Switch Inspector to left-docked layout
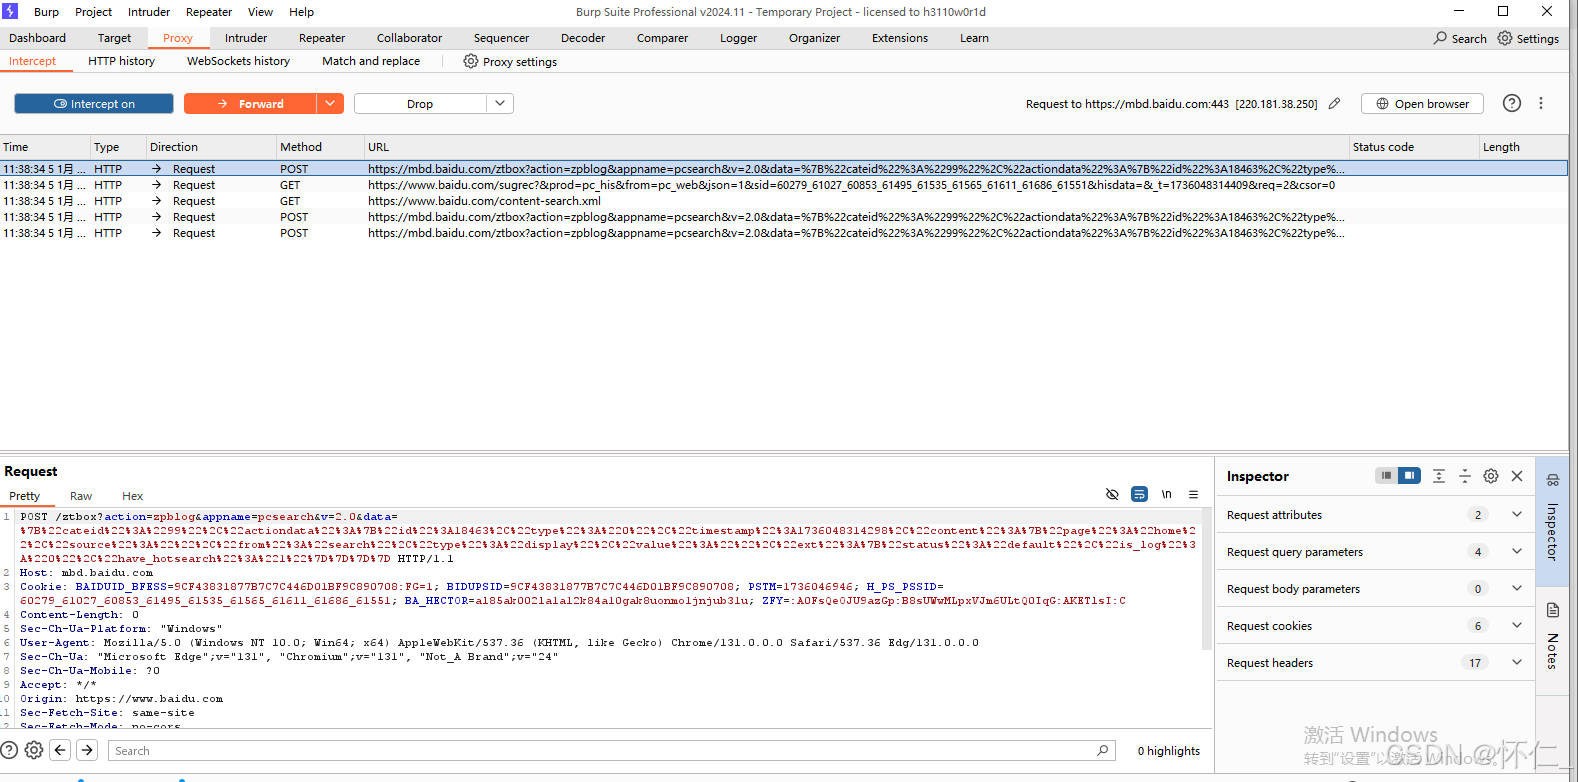This screenshot has width=1578, height=782. pos(1386,476)
